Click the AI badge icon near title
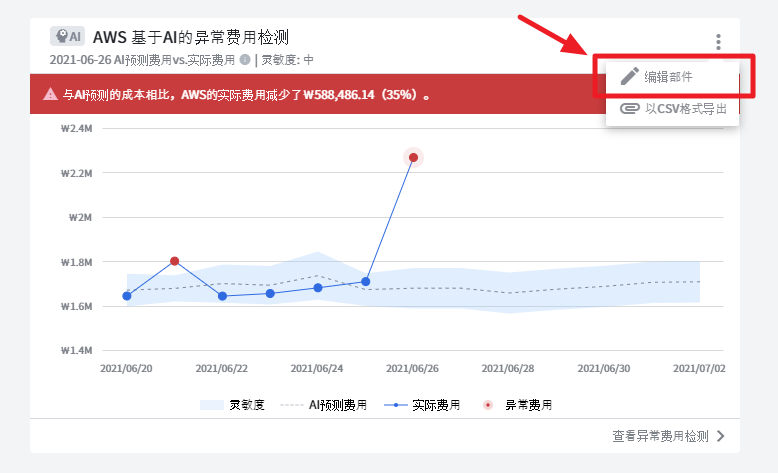 tap(67, 36)
